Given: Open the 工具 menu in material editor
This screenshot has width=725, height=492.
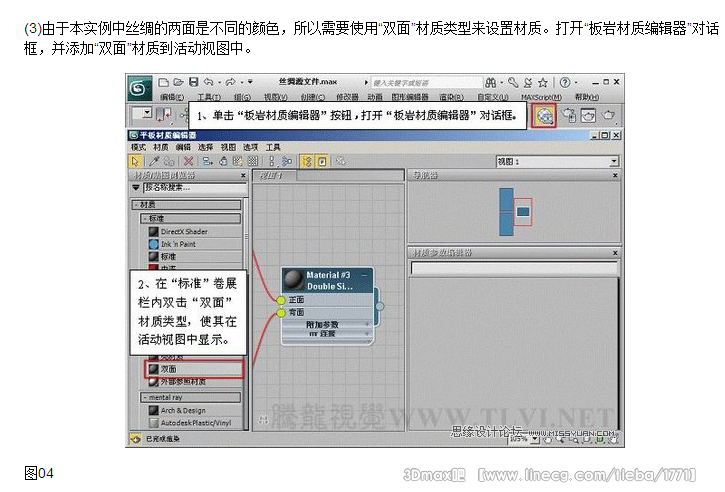Looking at the screenshot, I should click(x=273, y=147).
